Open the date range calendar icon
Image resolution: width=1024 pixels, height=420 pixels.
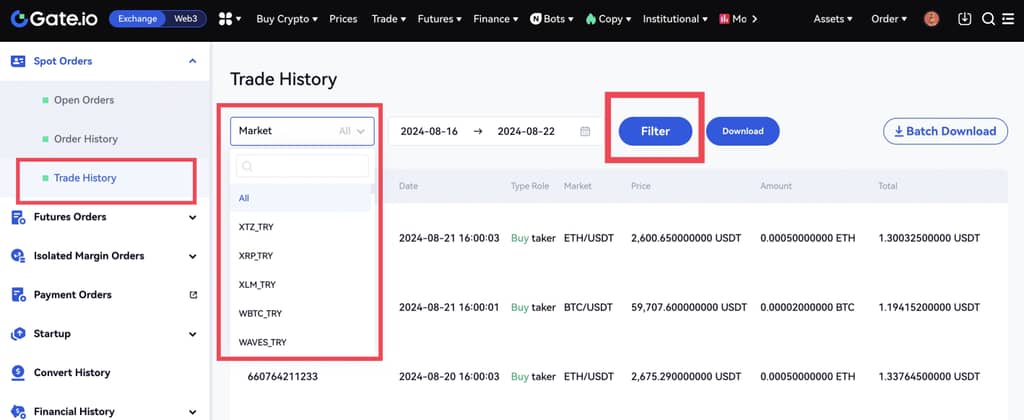click(585, 131)
